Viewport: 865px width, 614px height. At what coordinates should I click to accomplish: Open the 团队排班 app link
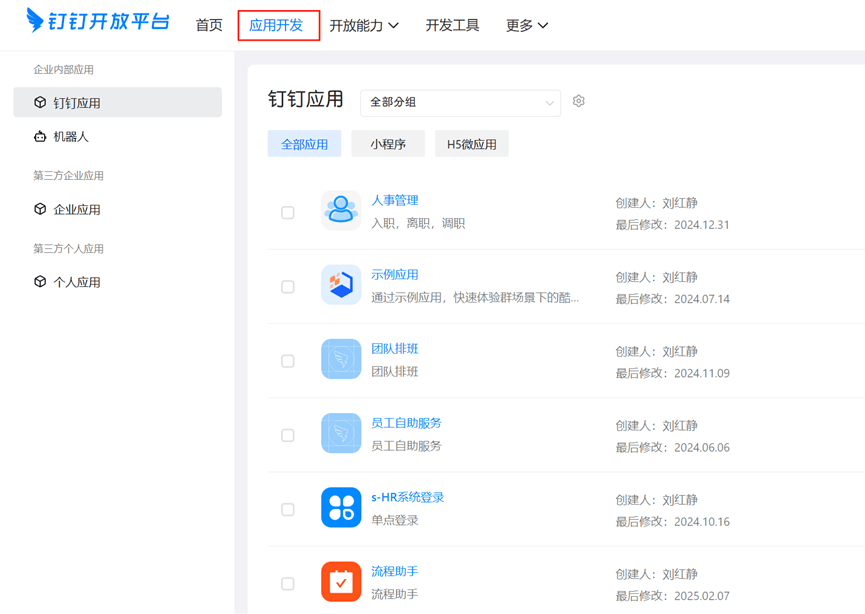point(395,349)
